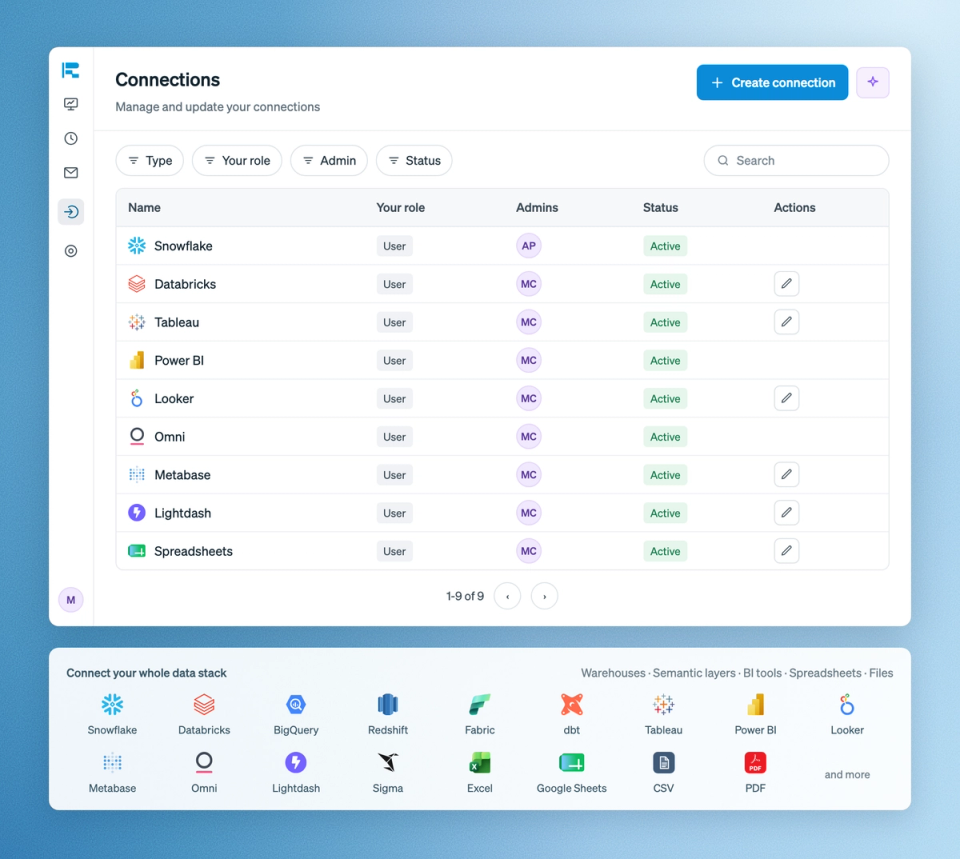Select Fabric in data stack panel
This screenshot has height=859, width=960.
(479, 715)
